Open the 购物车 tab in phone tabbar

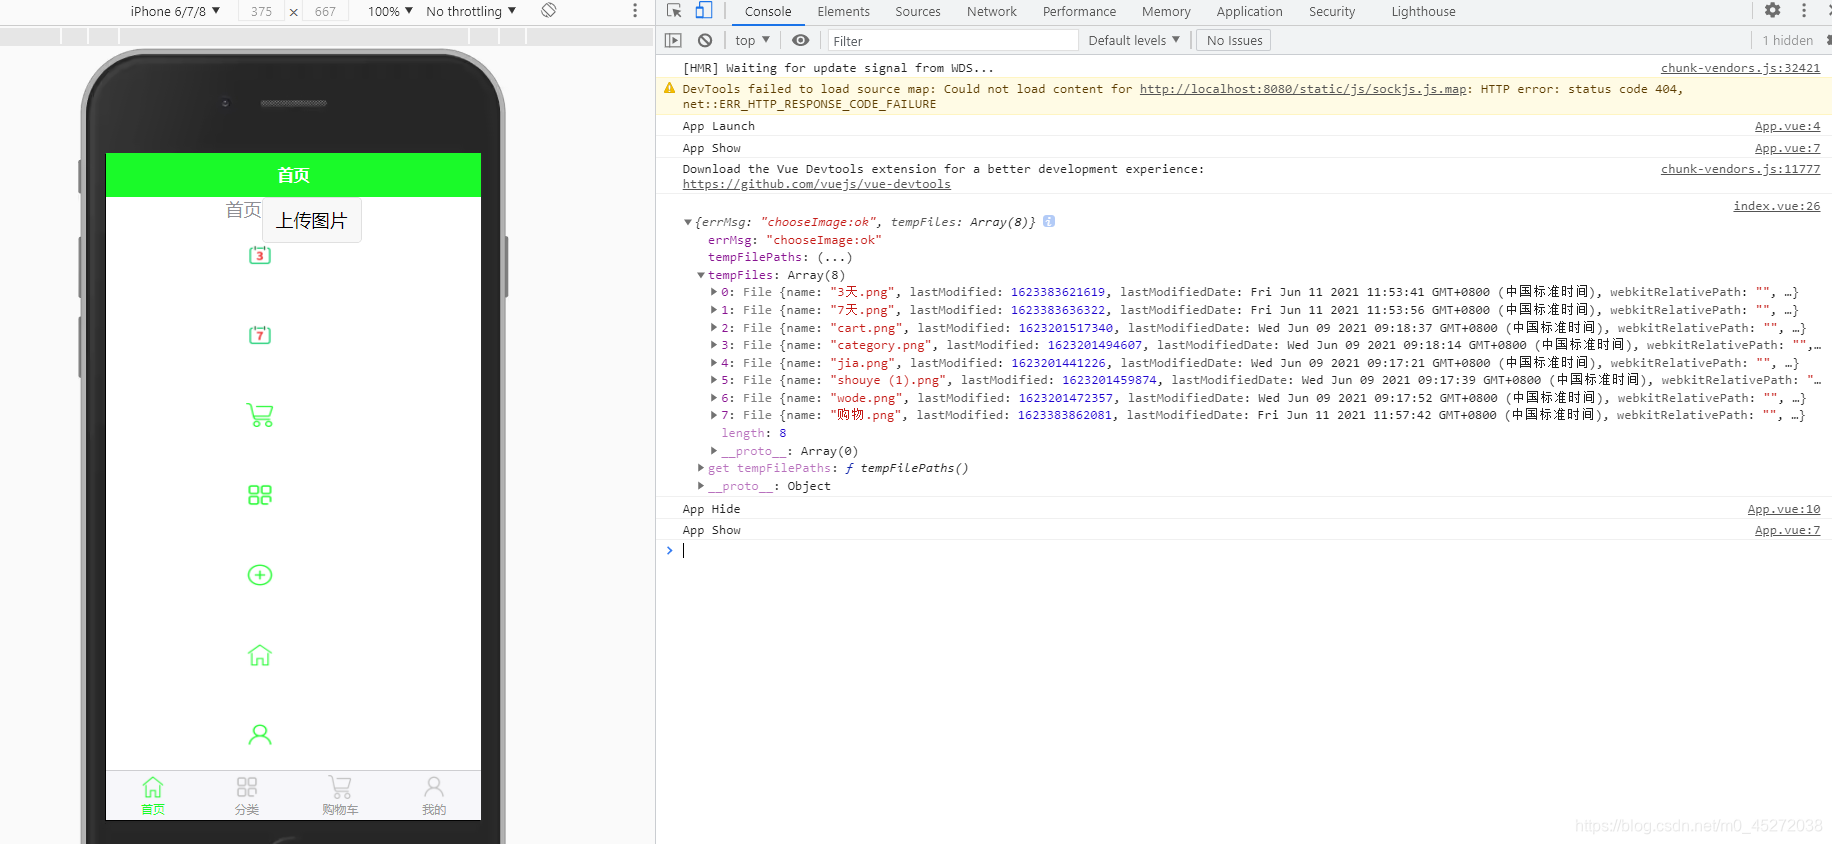click(x=340, y=796)
